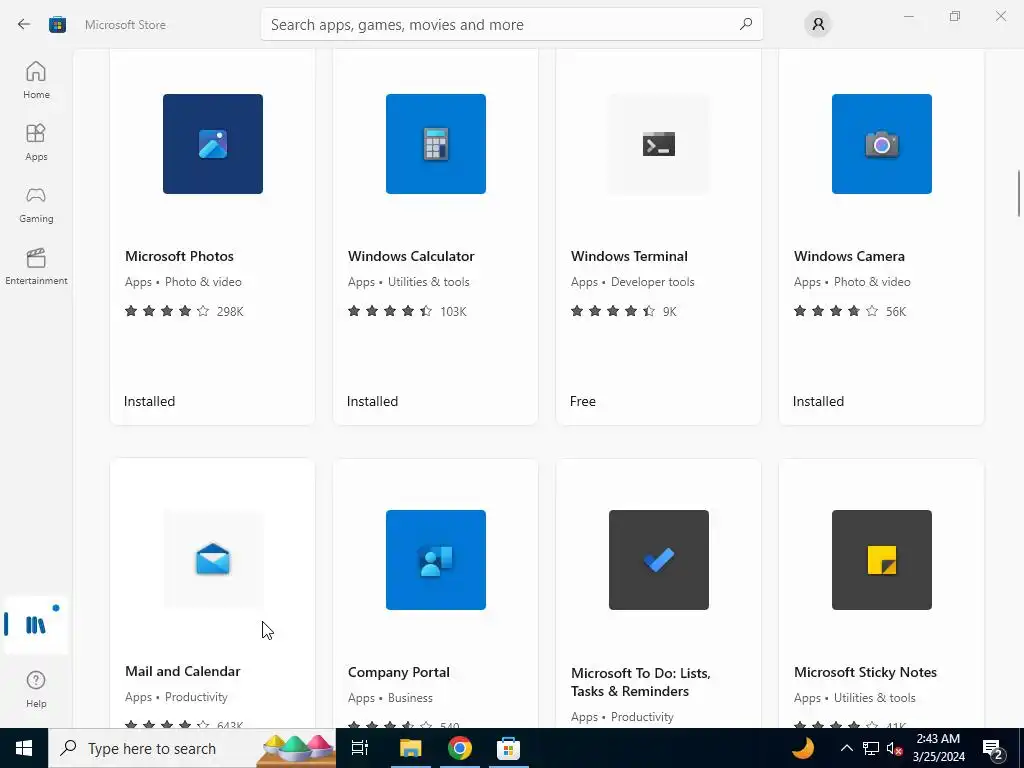The width and height of the screenshot is (1024, 768).
Task: Click the Windows Camera title
Action: pos(849,256)
